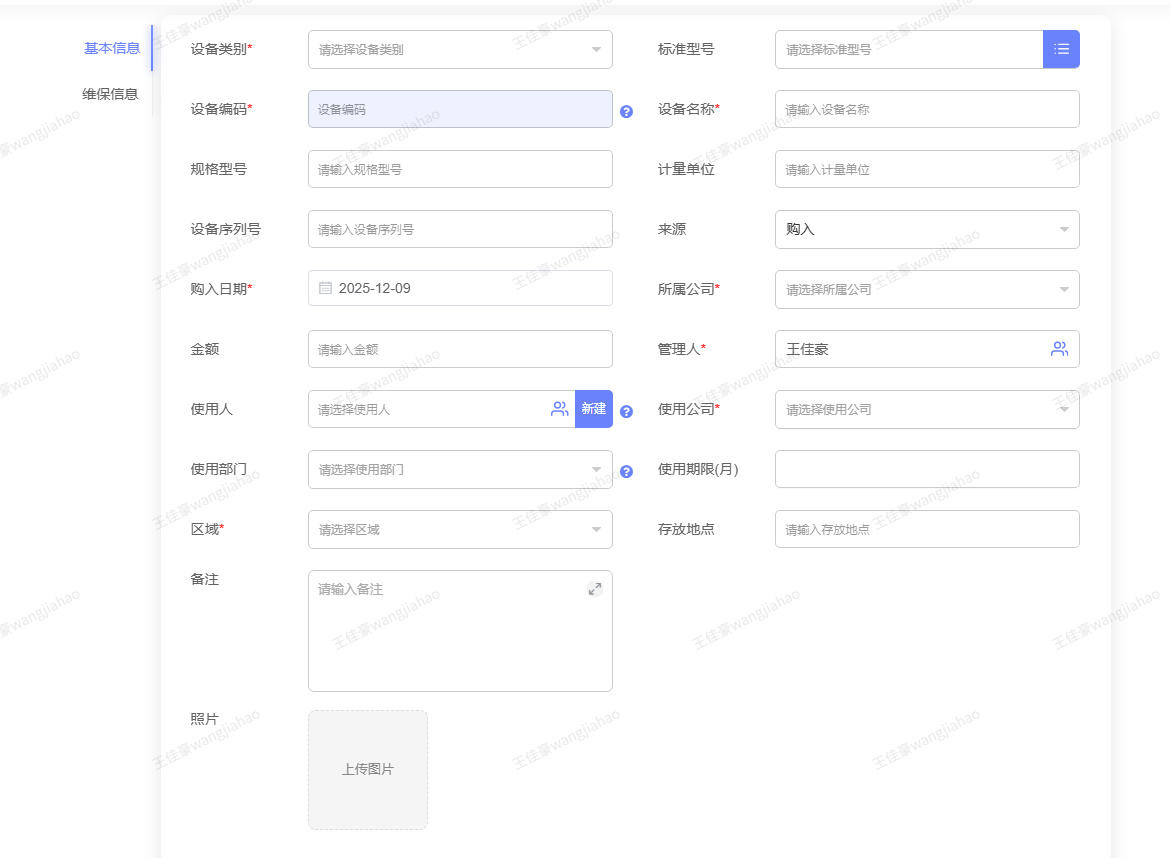Click the 设备名称 input field
Screen dimensions: 1171x858
926,109
